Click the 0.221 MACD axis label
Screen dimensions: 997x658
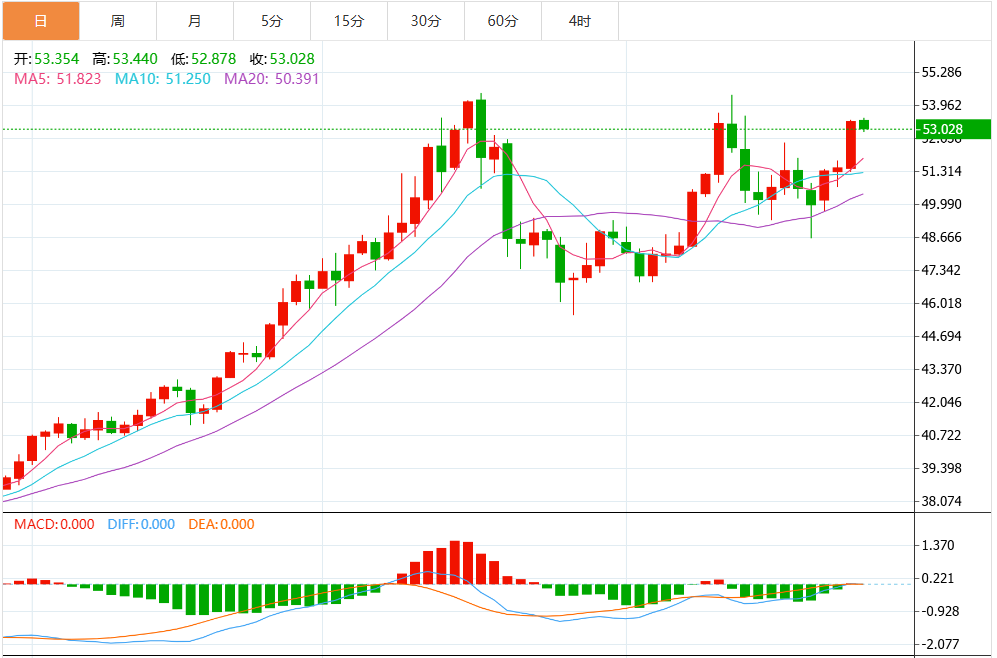coord(938,579)
